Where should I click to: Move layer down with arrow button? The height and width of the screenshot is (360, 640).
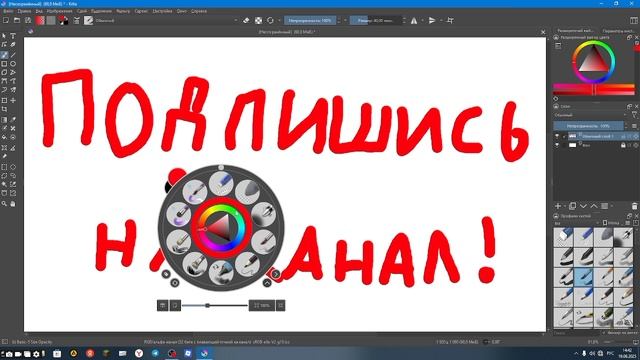pos(583,206)
